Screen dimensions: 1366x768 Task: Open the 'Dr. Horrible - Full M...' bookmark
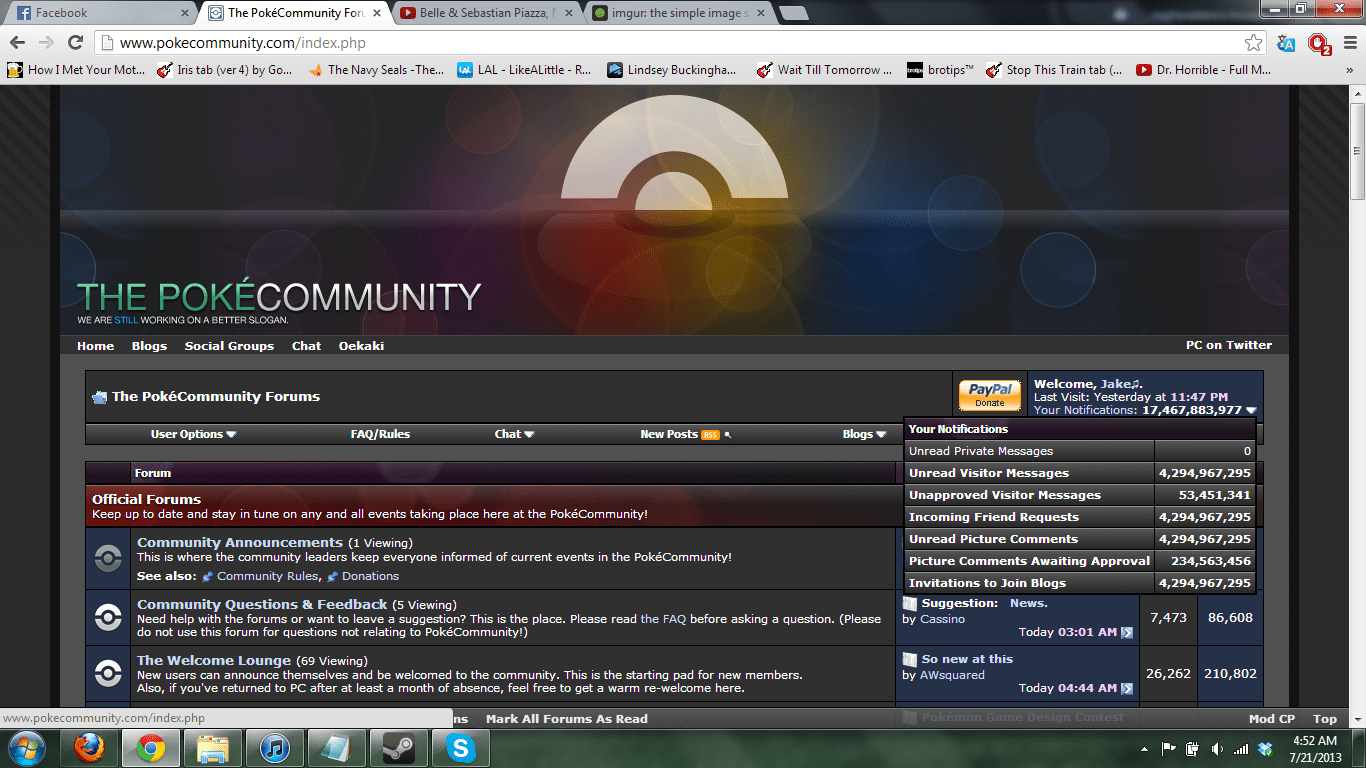point(1204,70)
